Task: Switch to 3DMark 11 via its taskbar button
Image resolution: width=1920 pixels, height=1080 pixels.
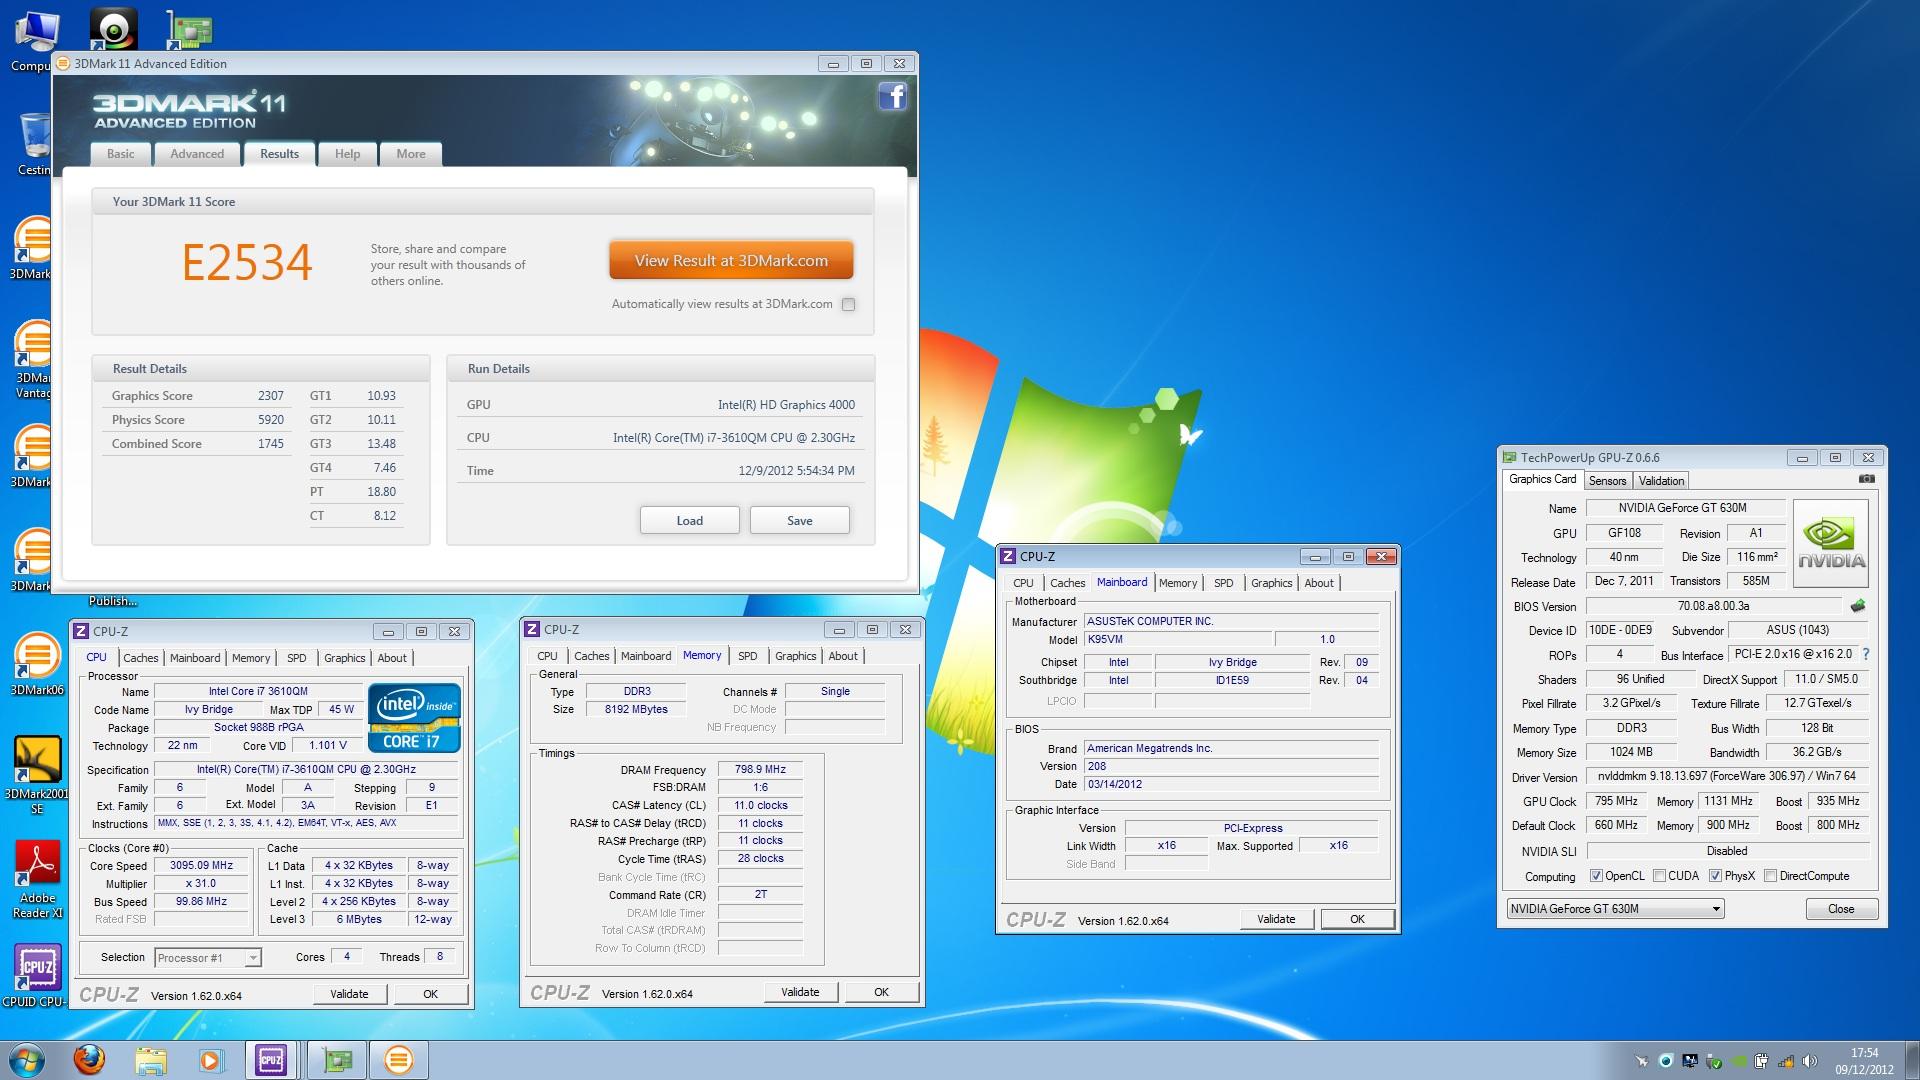Action: [x=399, y=1060]
